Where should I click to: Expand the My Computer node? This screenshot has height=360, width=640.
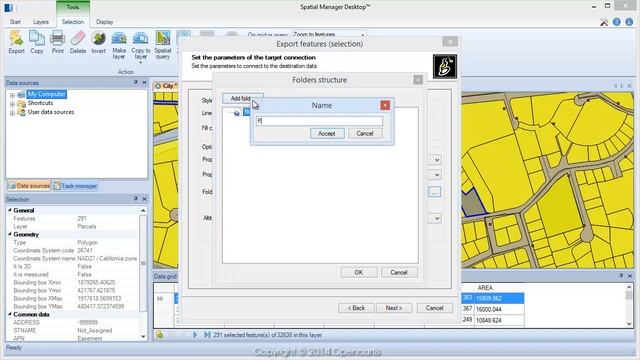[x=12, y=95]
